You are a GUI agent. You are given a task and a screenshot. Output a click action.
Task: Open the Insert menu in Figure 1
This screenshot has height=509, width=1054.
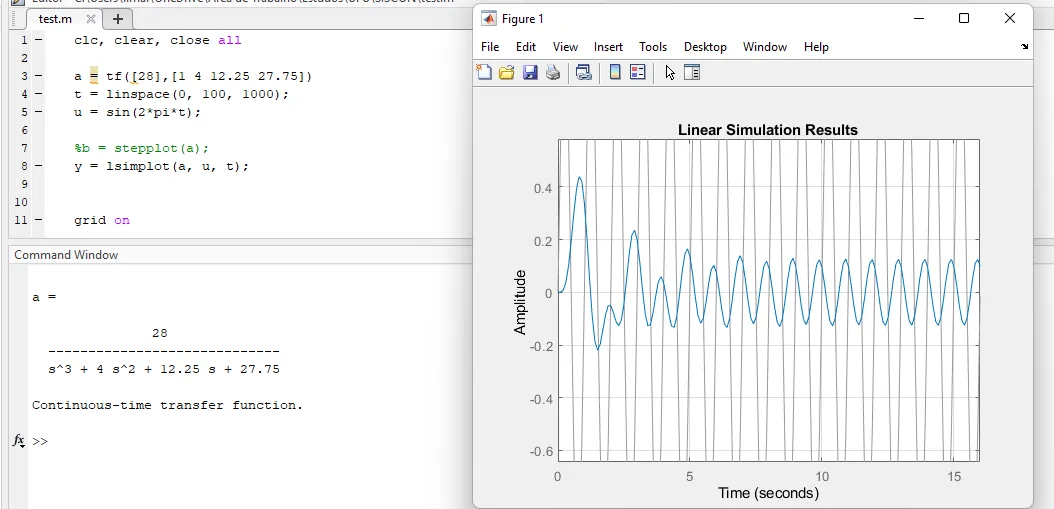pos(608,47)
